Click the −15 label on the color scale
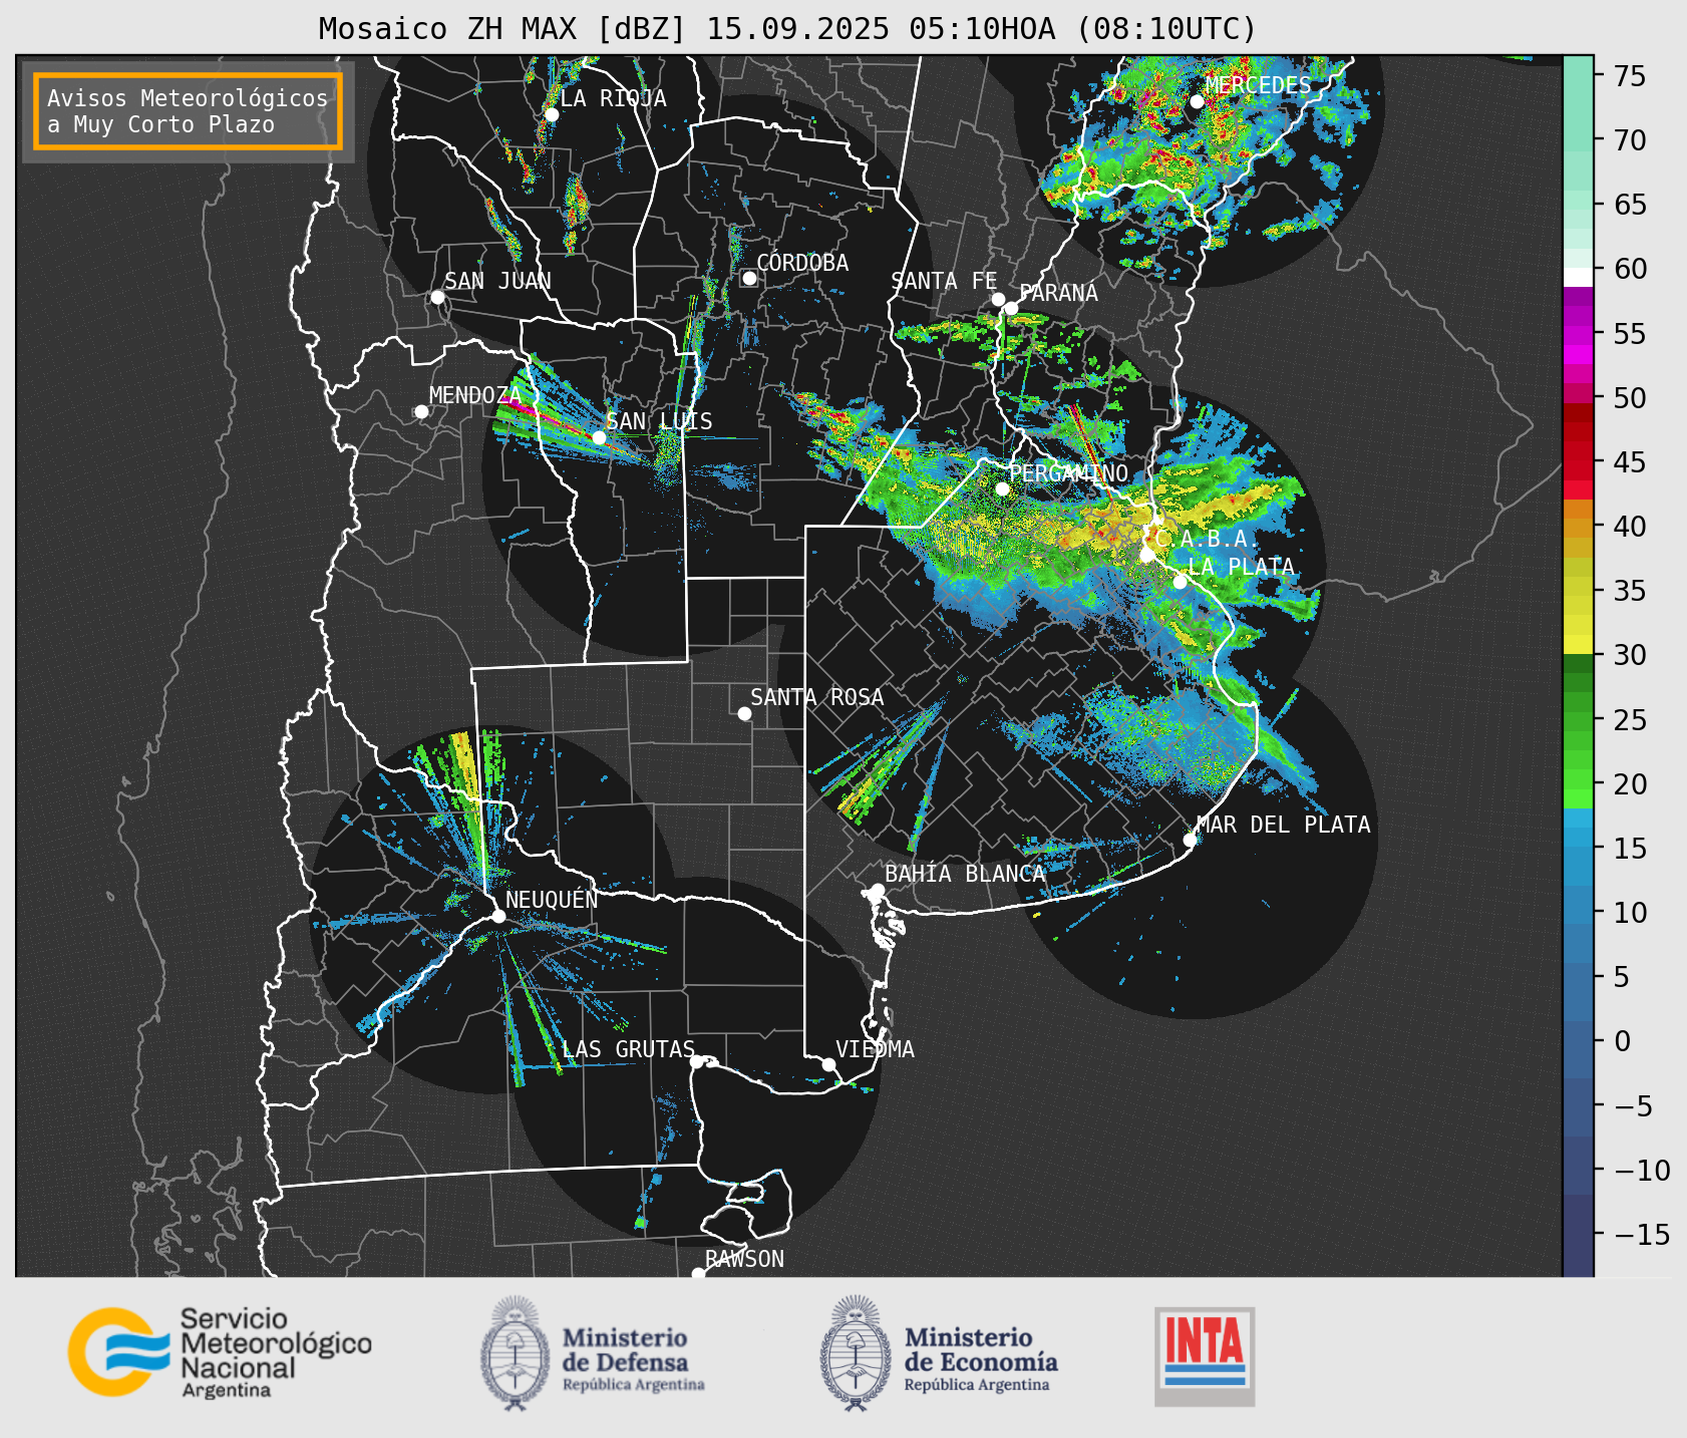The image size is (1687, 1438). point(1641,1235)
